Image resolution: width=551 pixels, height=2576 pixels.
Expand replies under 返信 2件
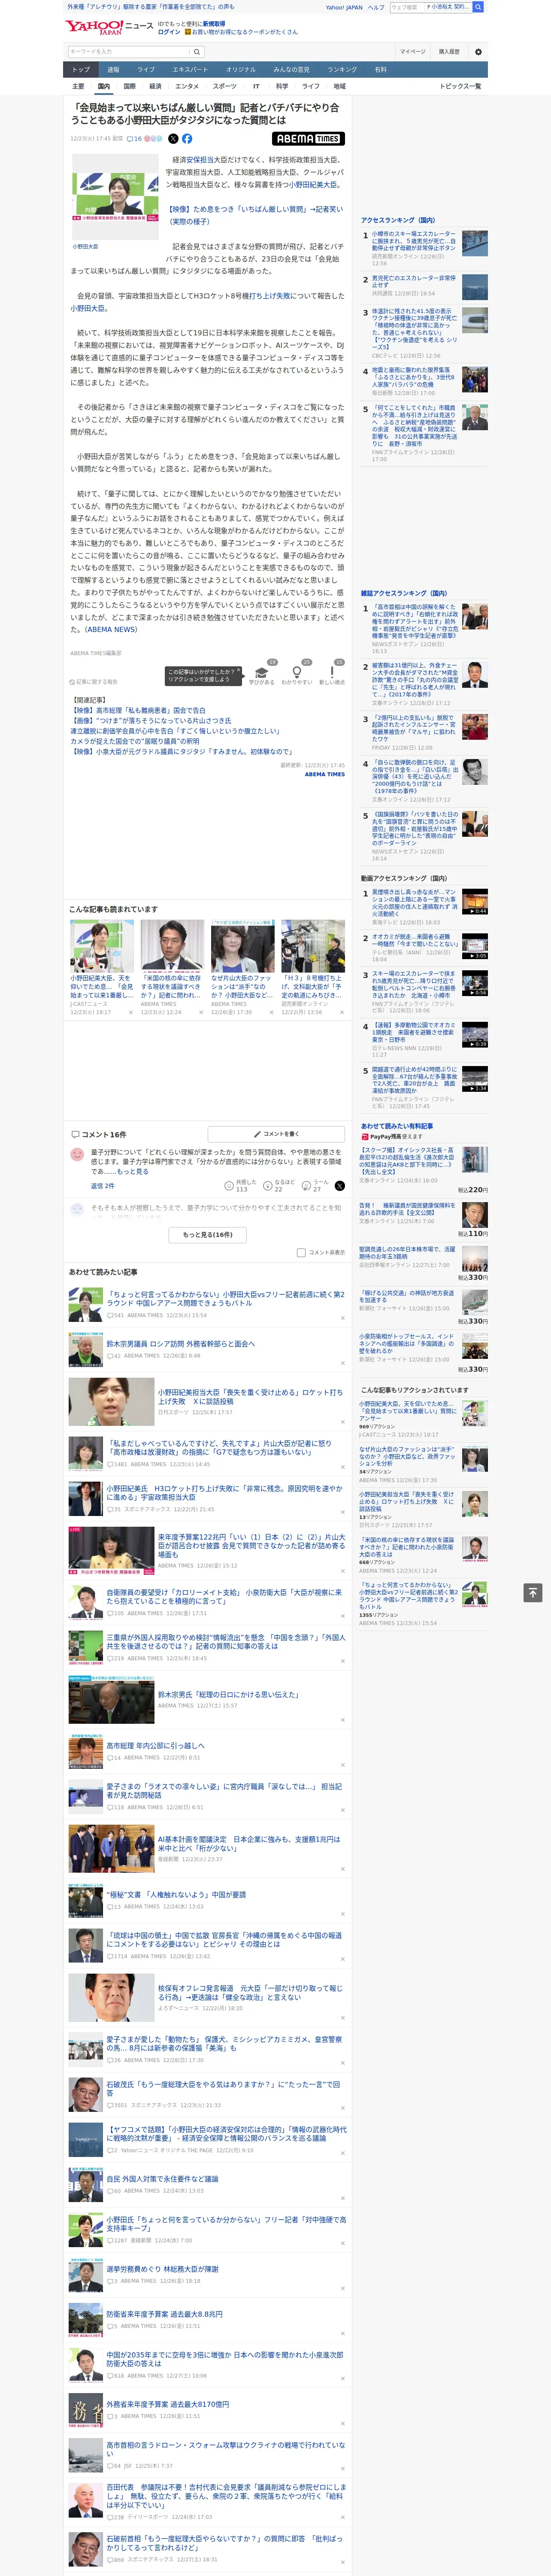tap(102, 1185)
